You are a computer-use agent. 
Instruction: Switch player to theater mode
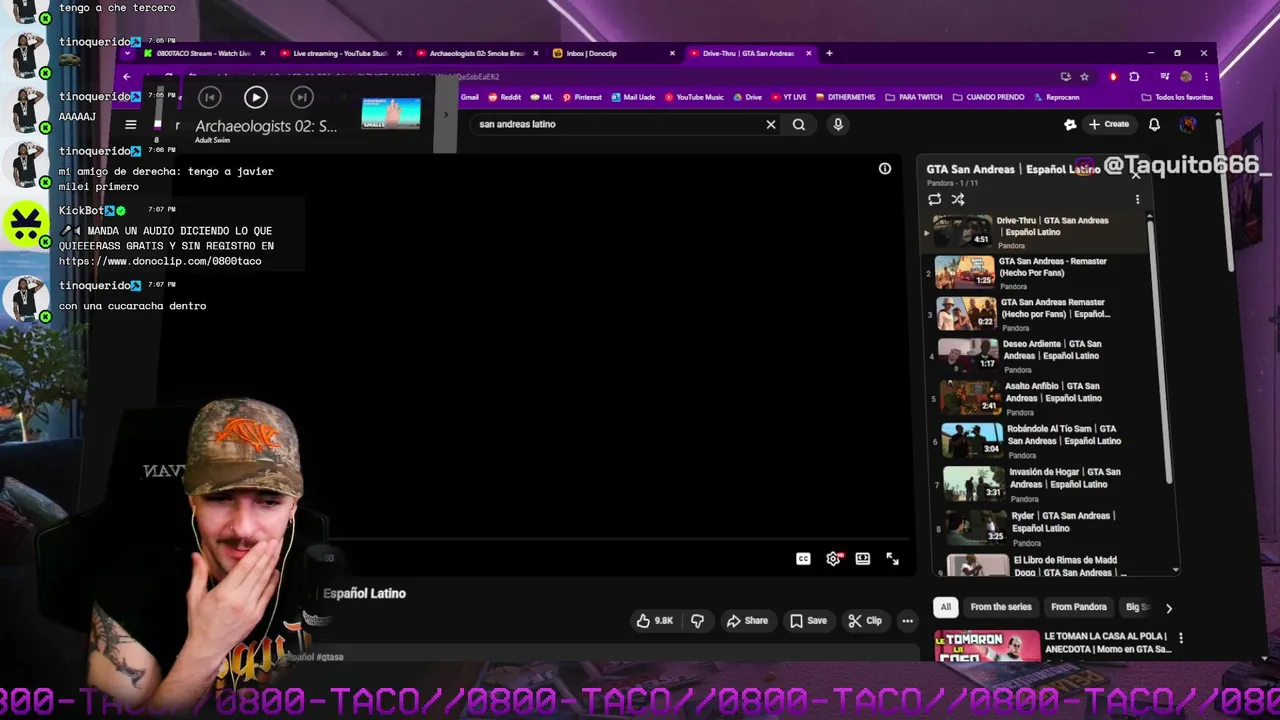863,559
